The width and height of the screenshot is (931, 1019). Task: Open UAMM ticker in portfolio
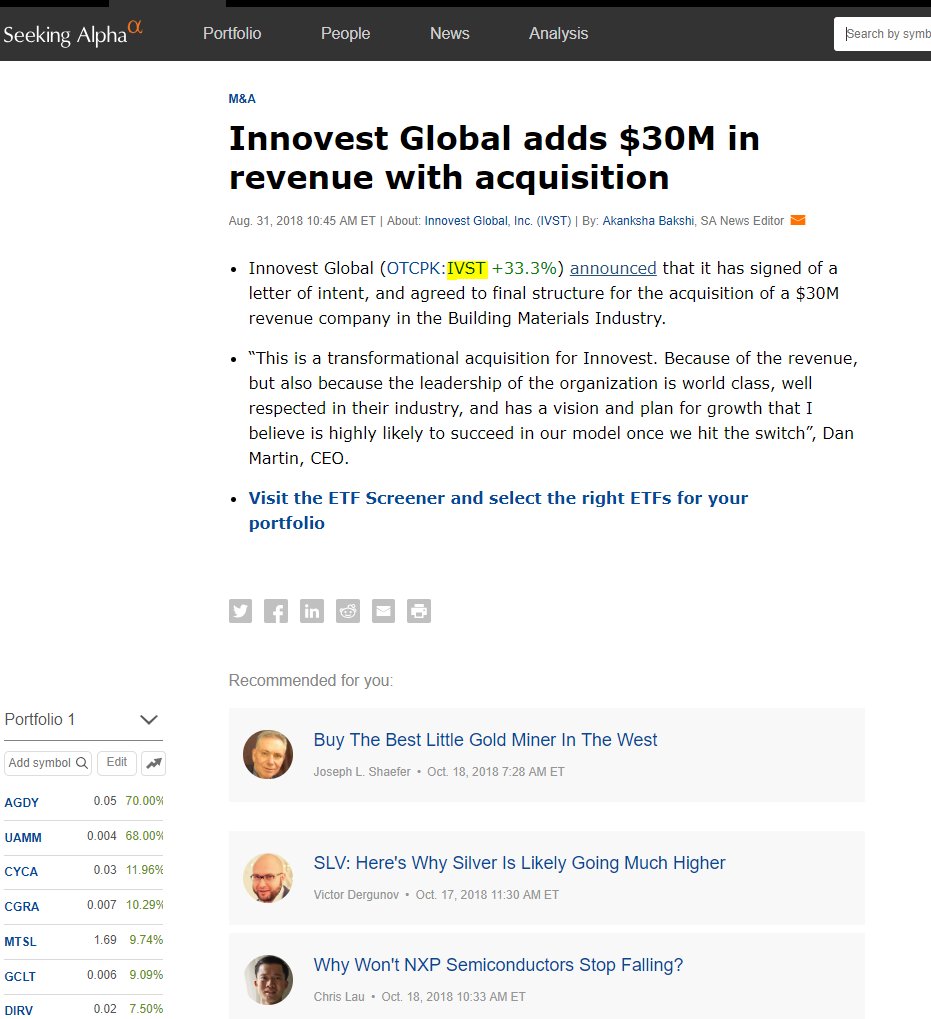(x=23, y=838)
